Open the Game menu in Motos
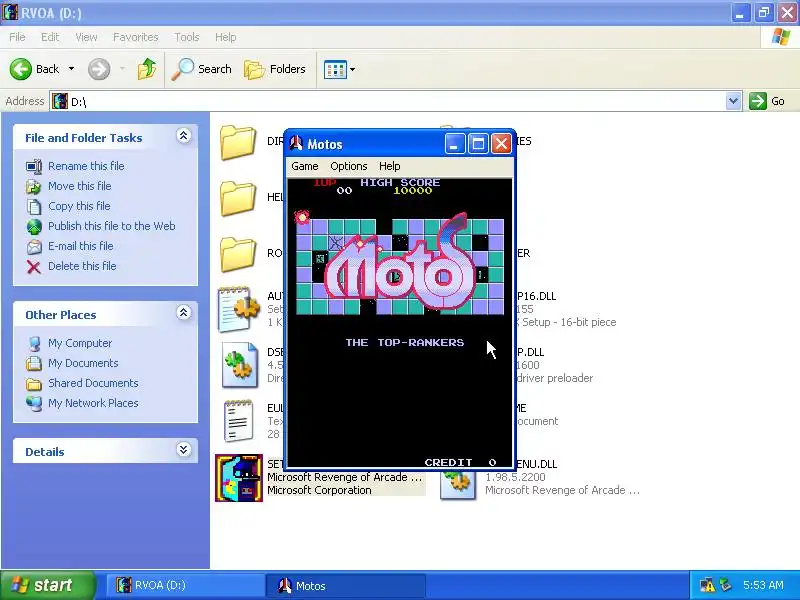The image size is (800, 600). pos(305,166)
